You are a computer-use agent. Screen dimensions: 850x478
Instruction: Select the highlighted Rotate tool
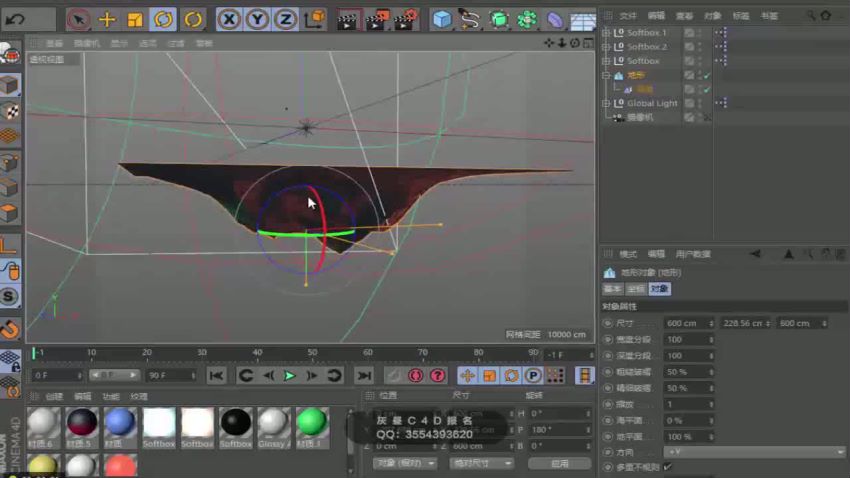pyautogui.click(x=163, y=20)
